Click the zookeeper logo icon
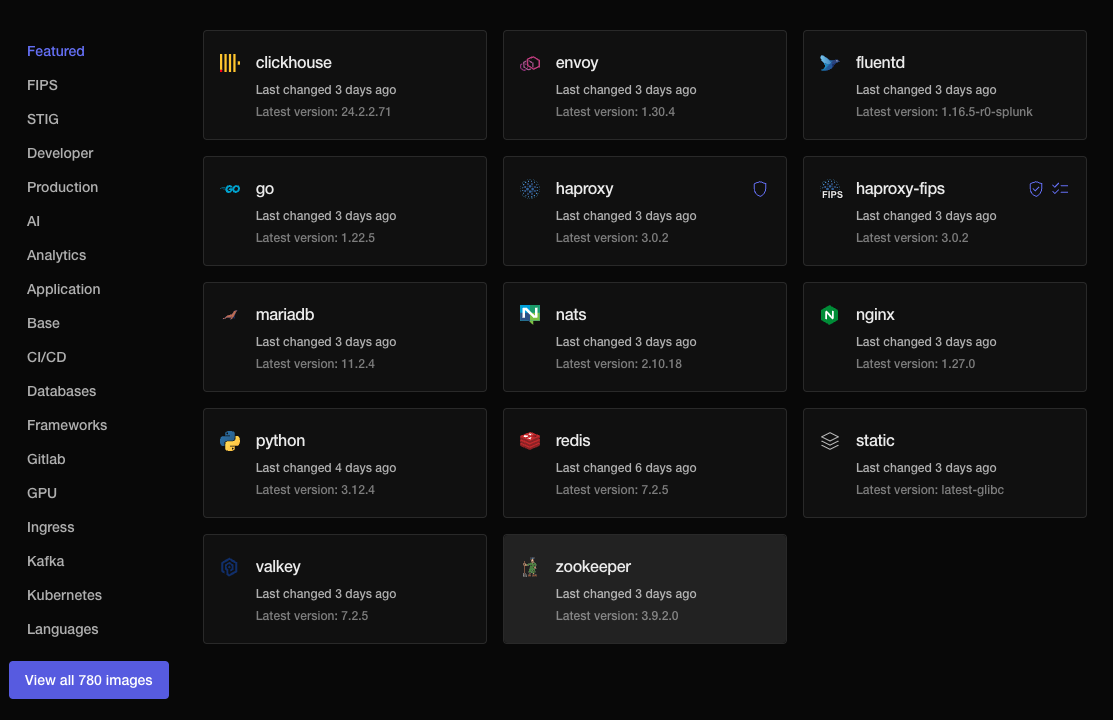The width and height of the screenshot is (1113, 720). (529, 566)
